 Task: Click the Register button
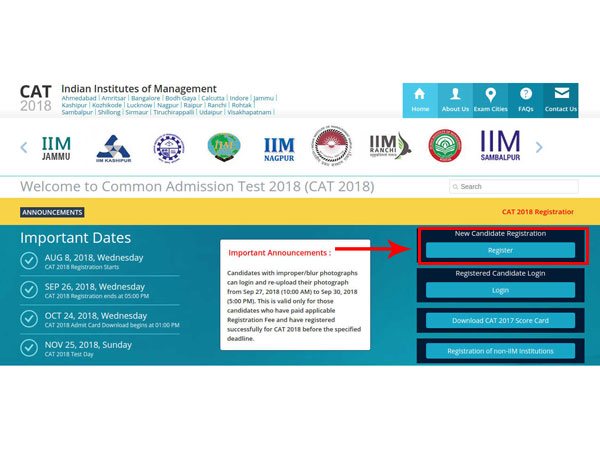coord(500,250)
